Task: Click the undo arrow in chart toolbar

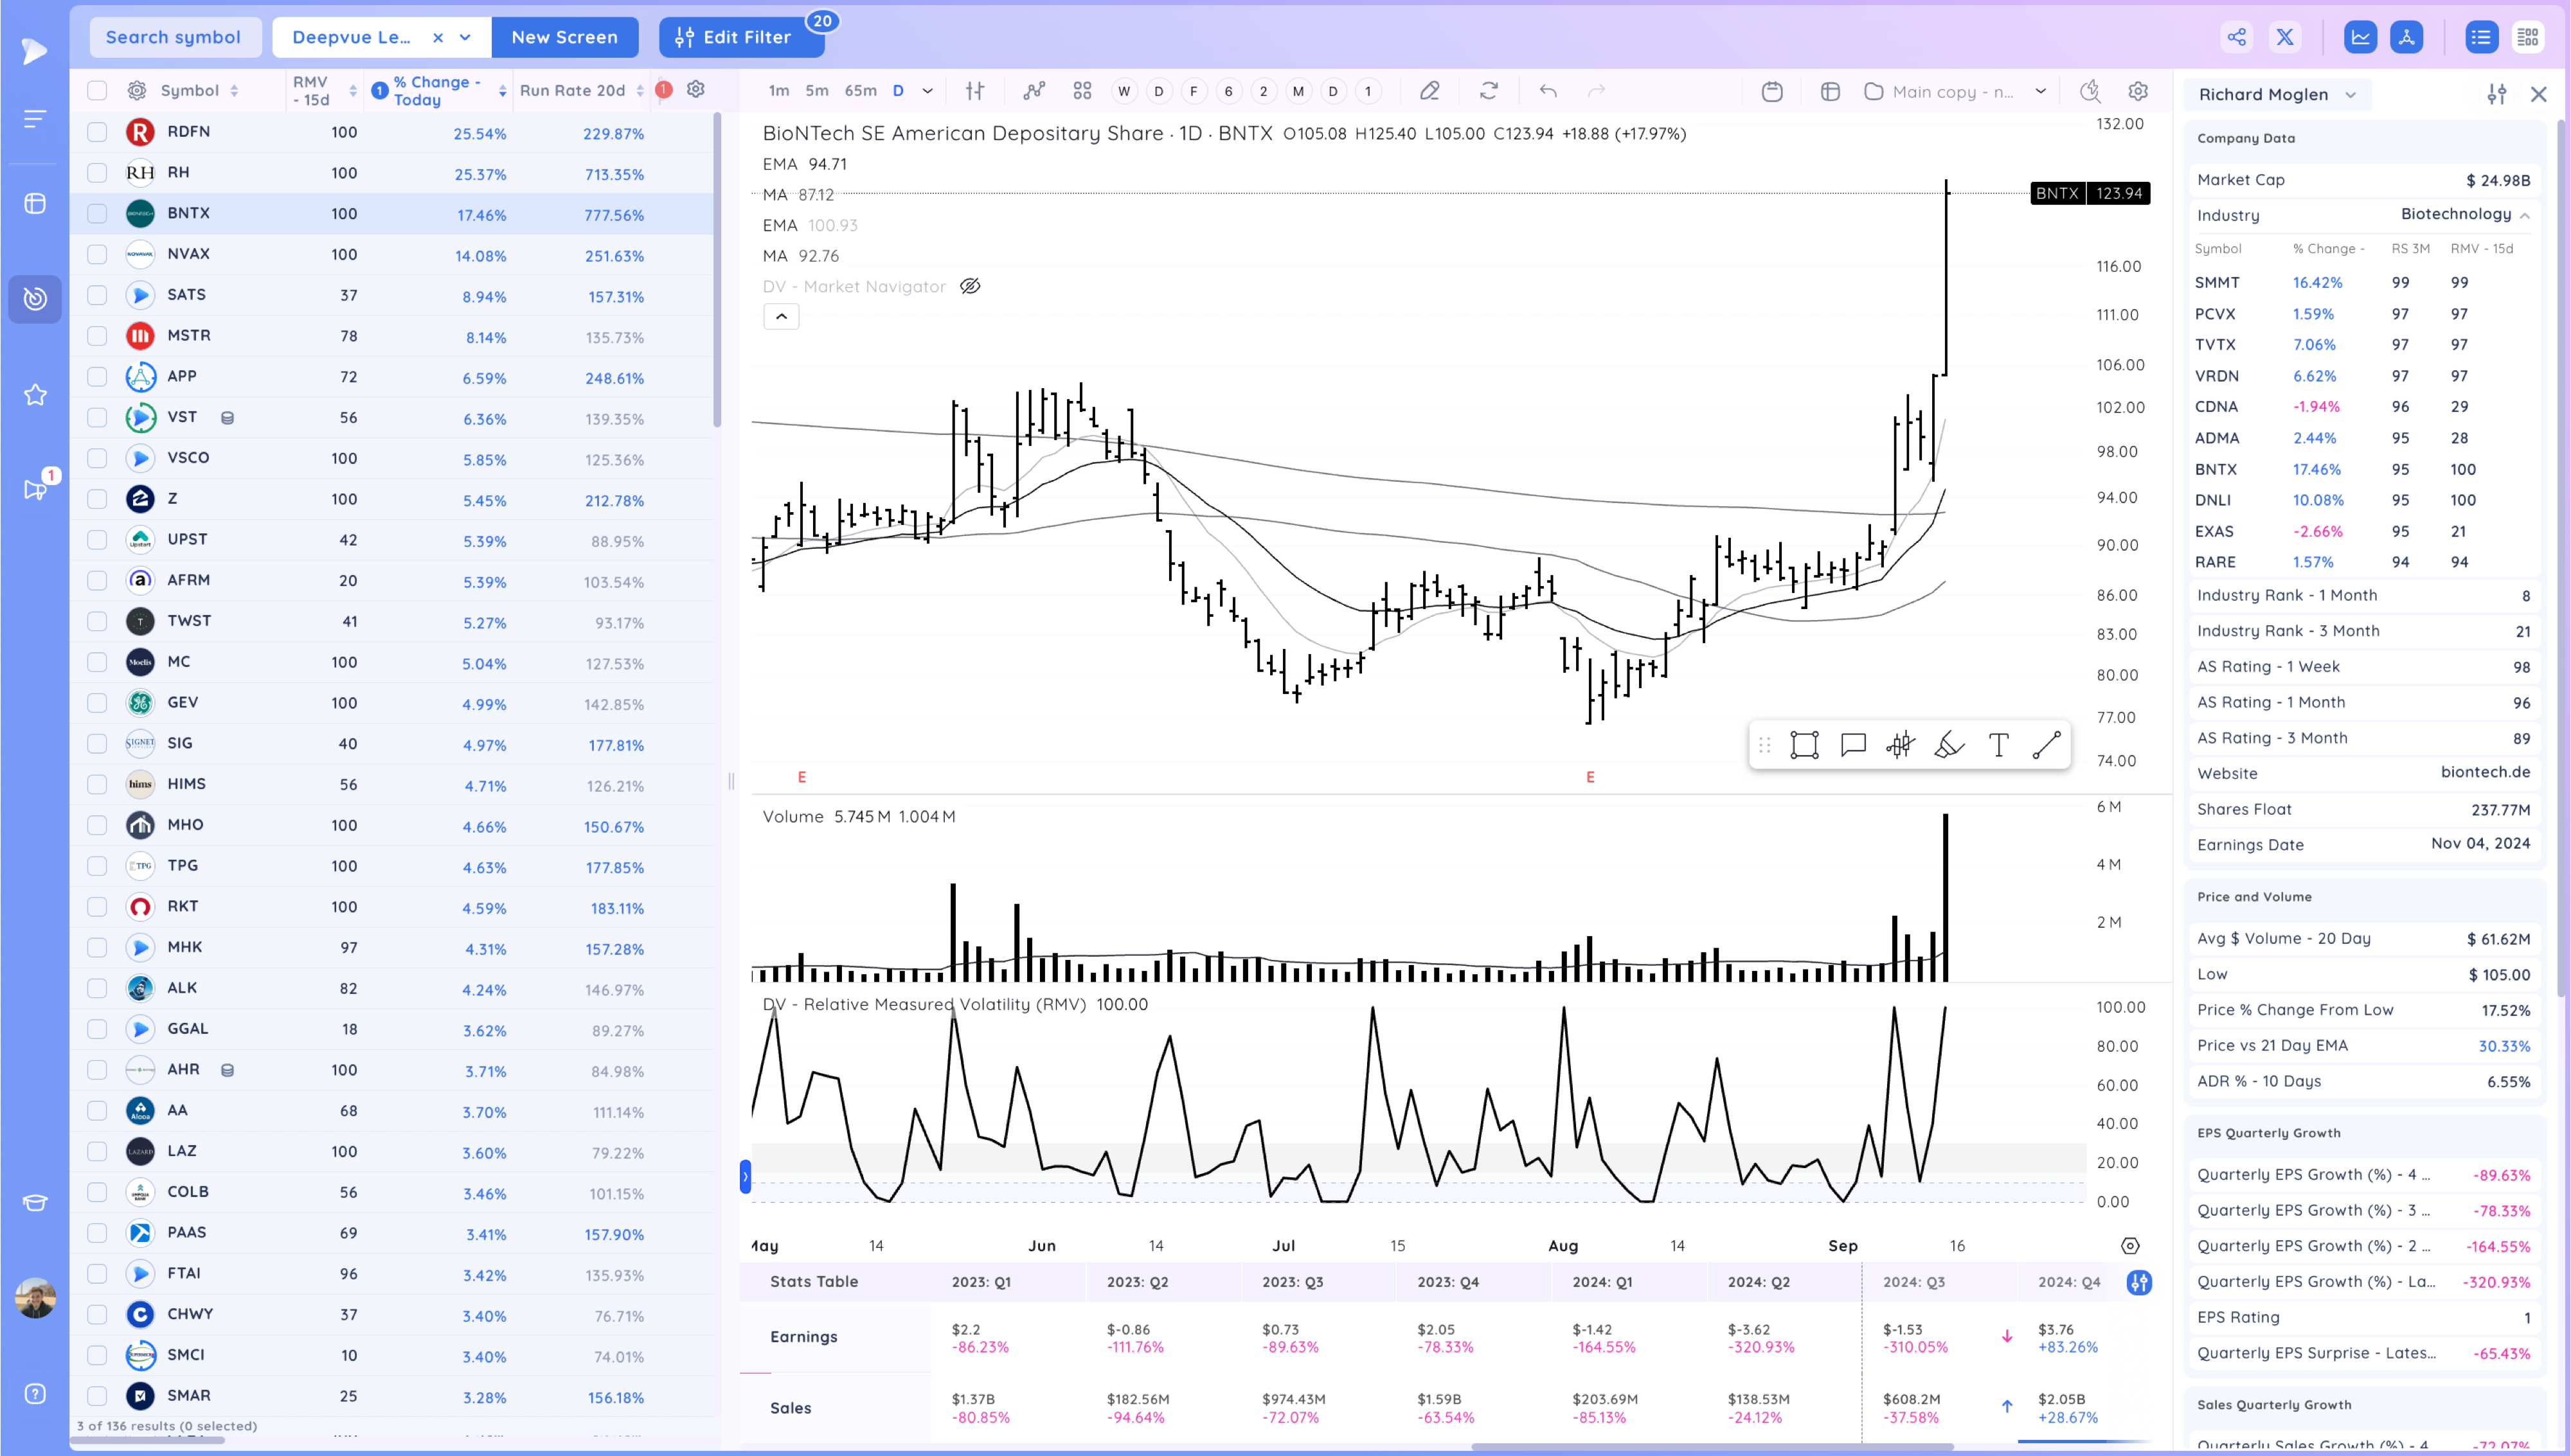Action: 1548,91
